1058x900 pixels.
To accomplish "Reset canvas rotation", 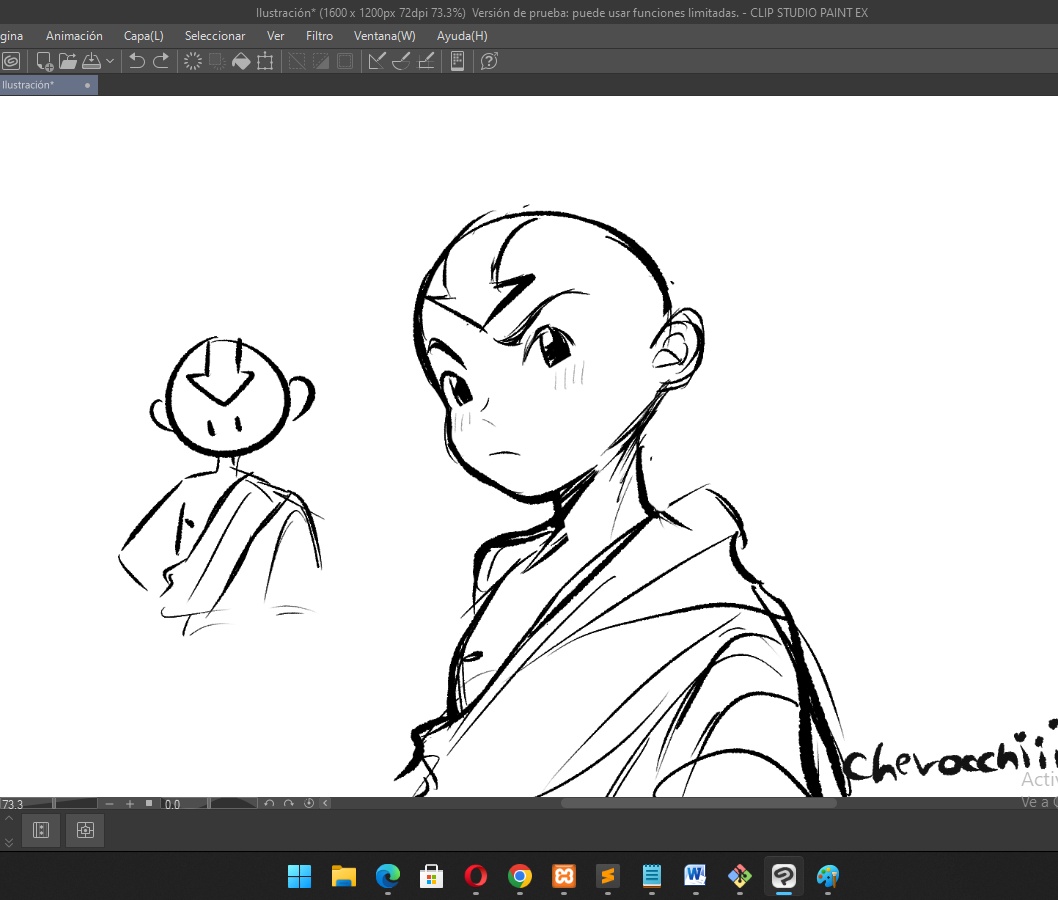I will coord(309,804).
